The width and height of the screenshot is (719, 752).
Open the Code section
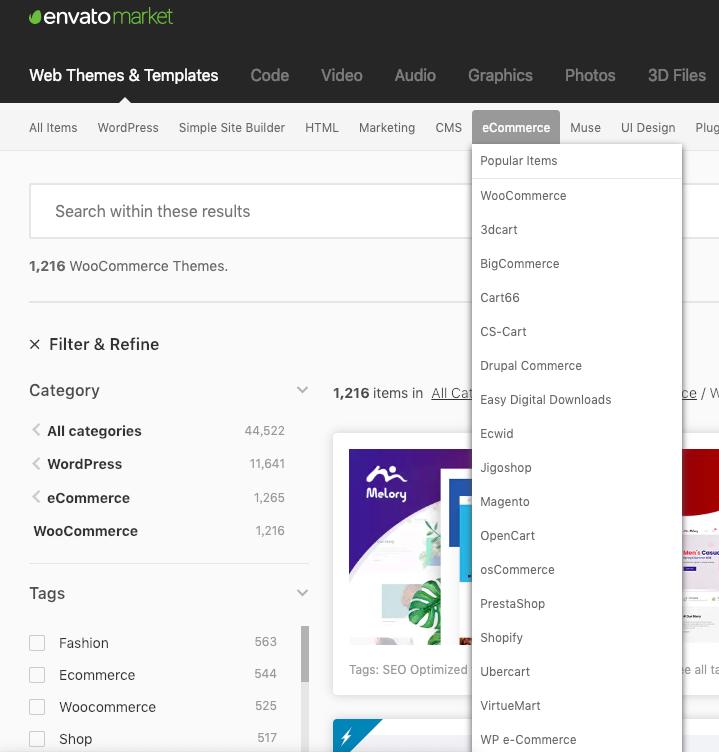point(270,75)
